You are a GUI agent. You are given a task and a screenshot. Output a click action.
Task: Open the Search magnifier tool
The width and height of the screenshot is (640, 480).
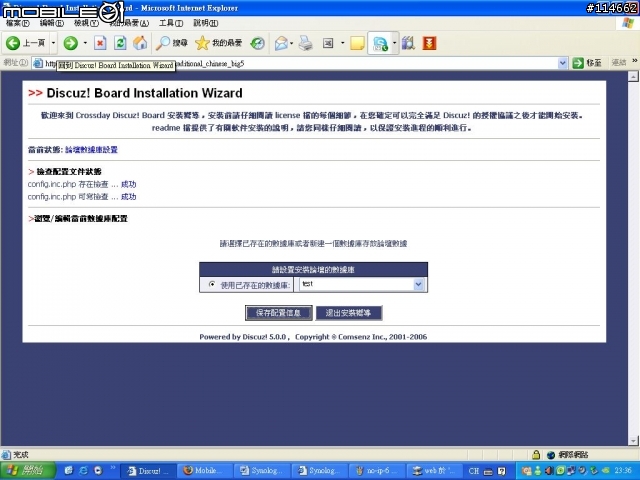pyautogui.click(x=172, y=43)
